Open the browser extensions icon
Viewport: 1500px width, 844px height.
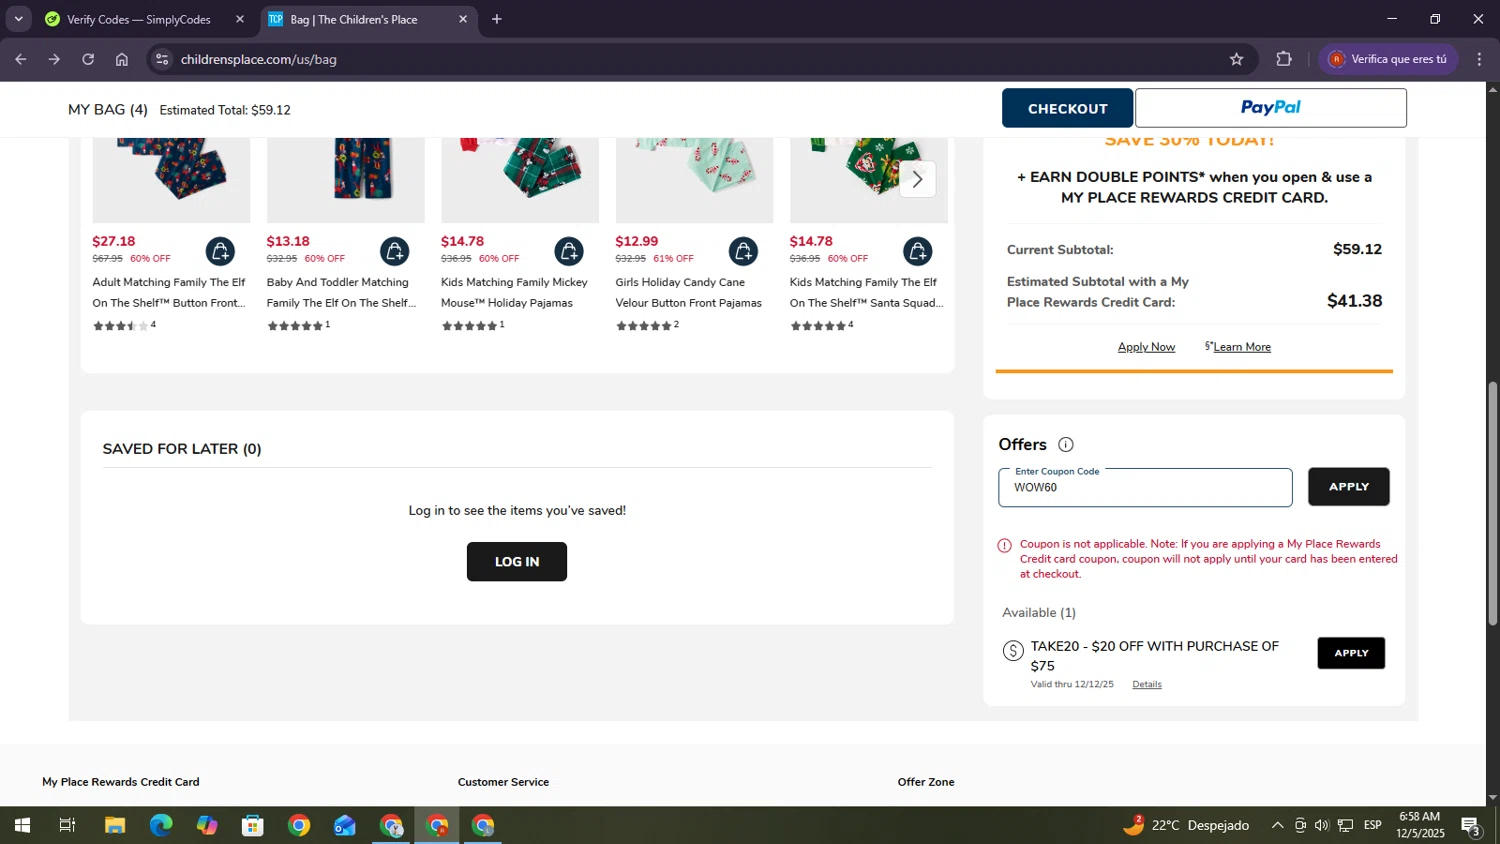pyautogui.click(x=1284, y=59)
